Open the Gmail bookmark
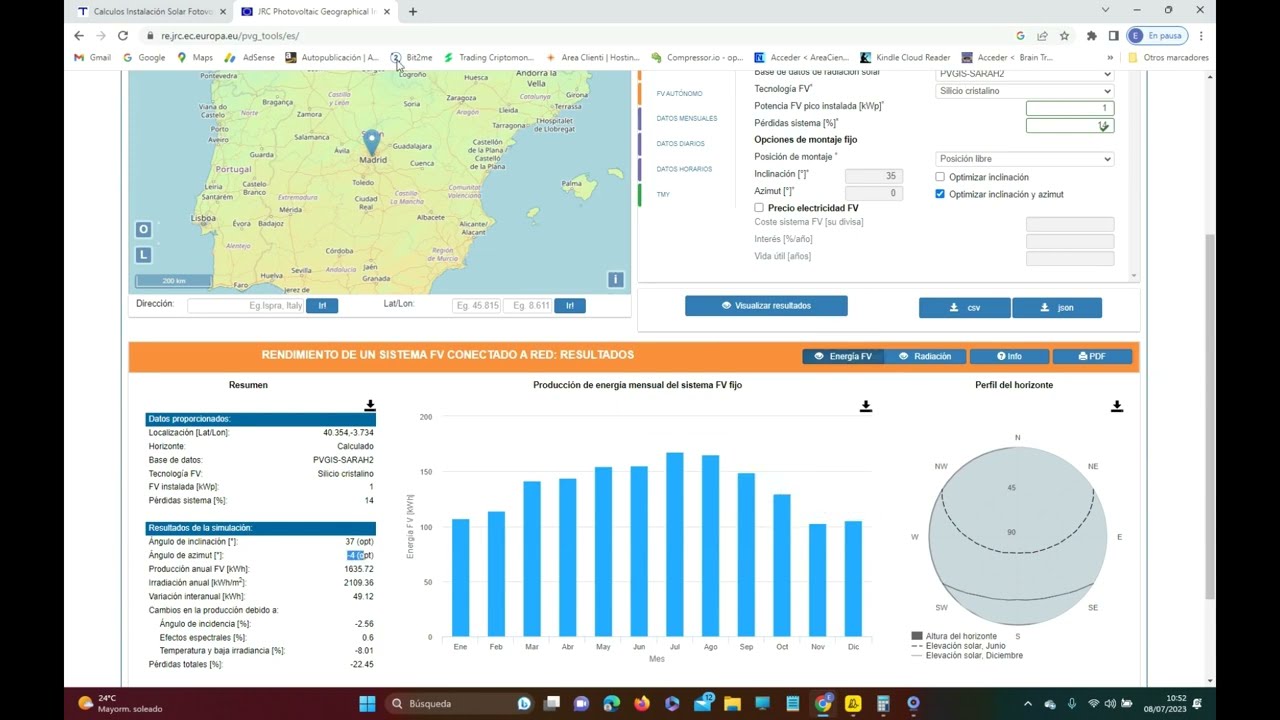The image size is (1280, 720). pos(93,57)
